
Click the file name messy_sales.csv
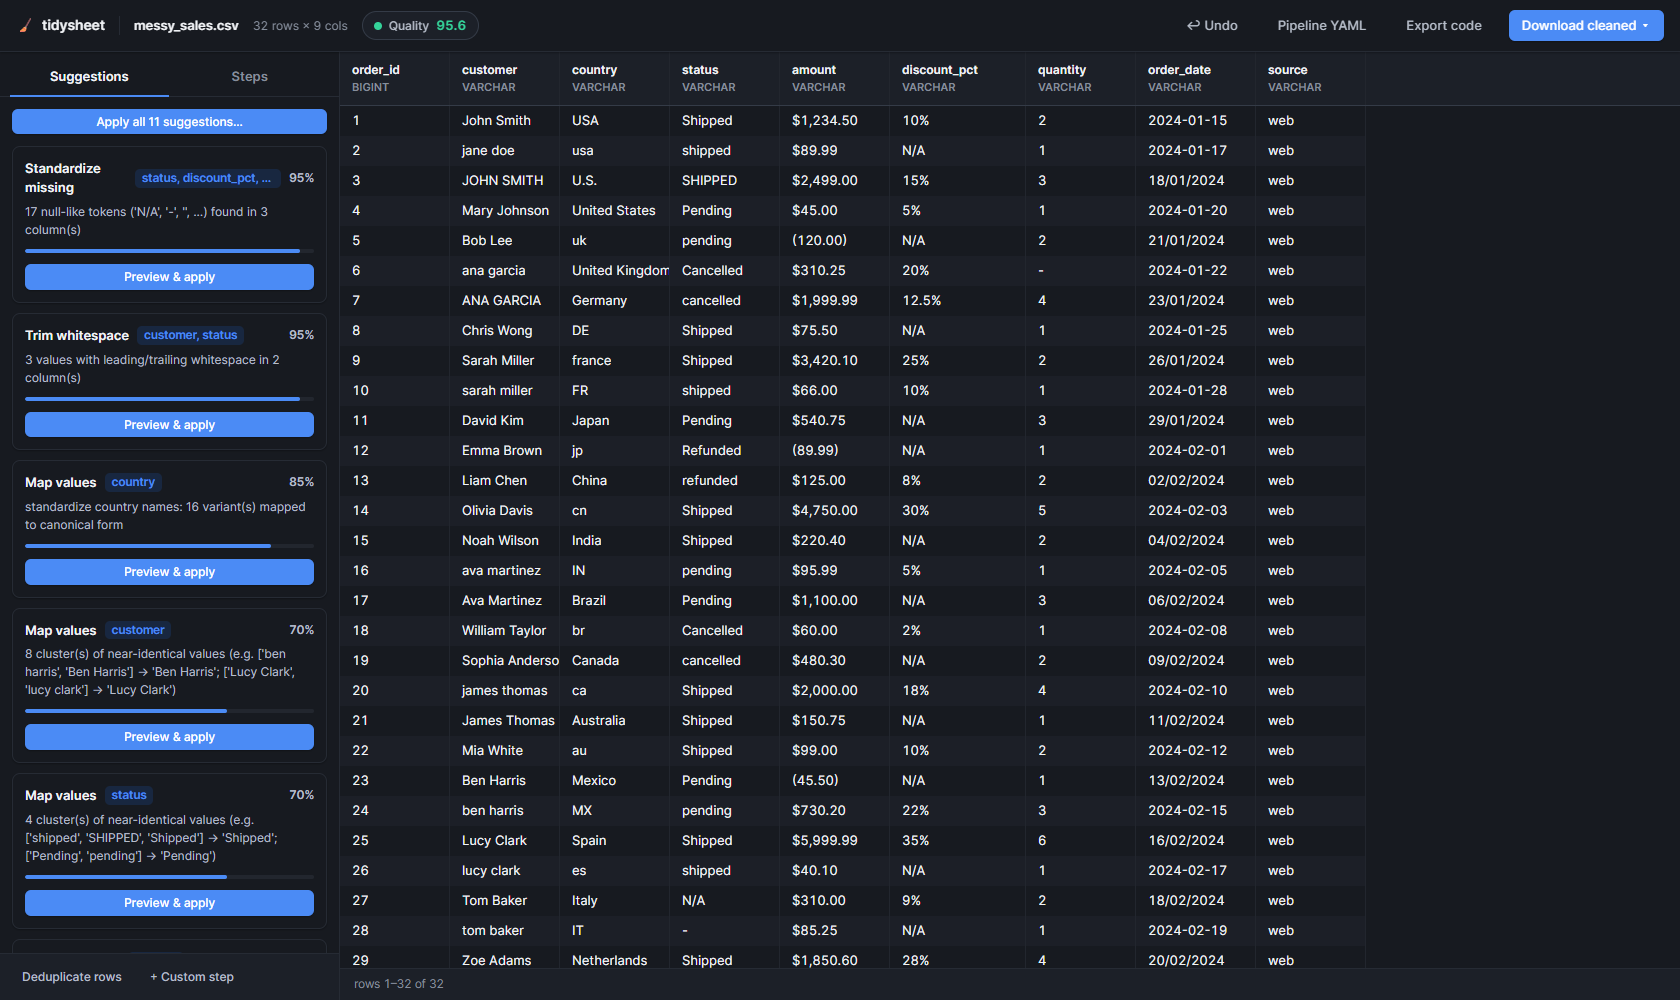(x=186, y=26)
